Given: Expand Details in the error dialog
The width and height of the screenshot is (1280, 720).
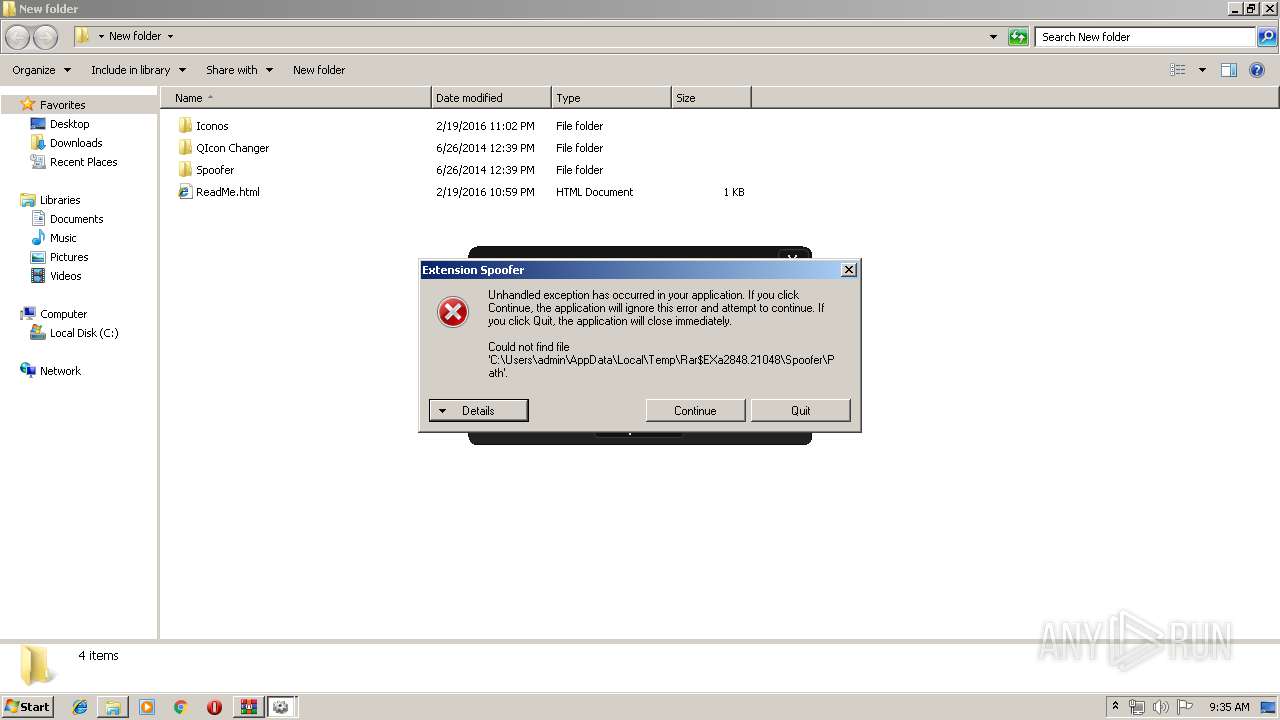Looking at the screenshot, I should click(x=478, y=411).
